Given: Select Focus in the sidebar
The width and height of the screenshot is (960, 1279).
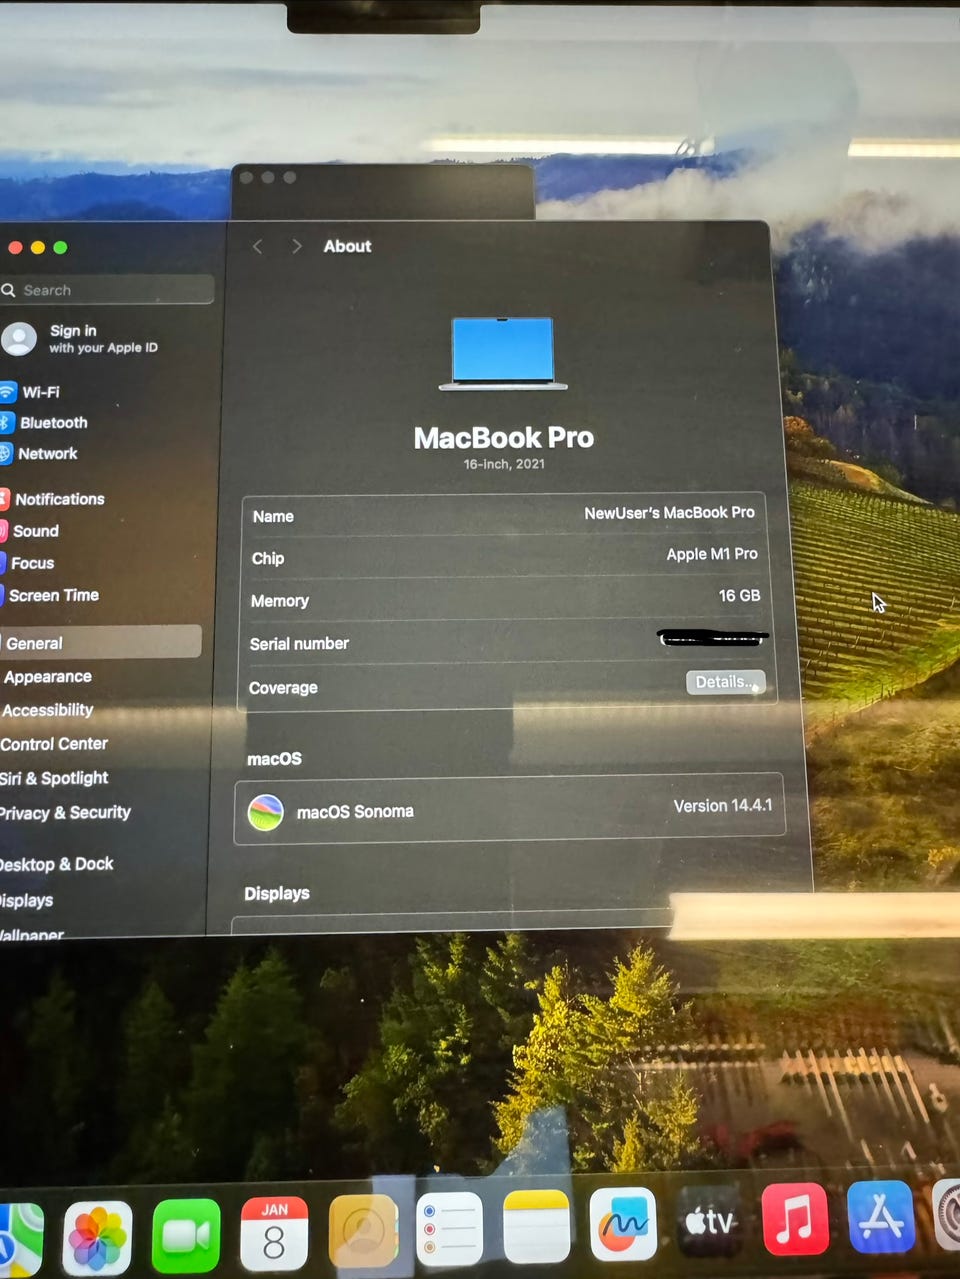Looking at the screenshot, I should pyautogui.click(x=32, y=563).
